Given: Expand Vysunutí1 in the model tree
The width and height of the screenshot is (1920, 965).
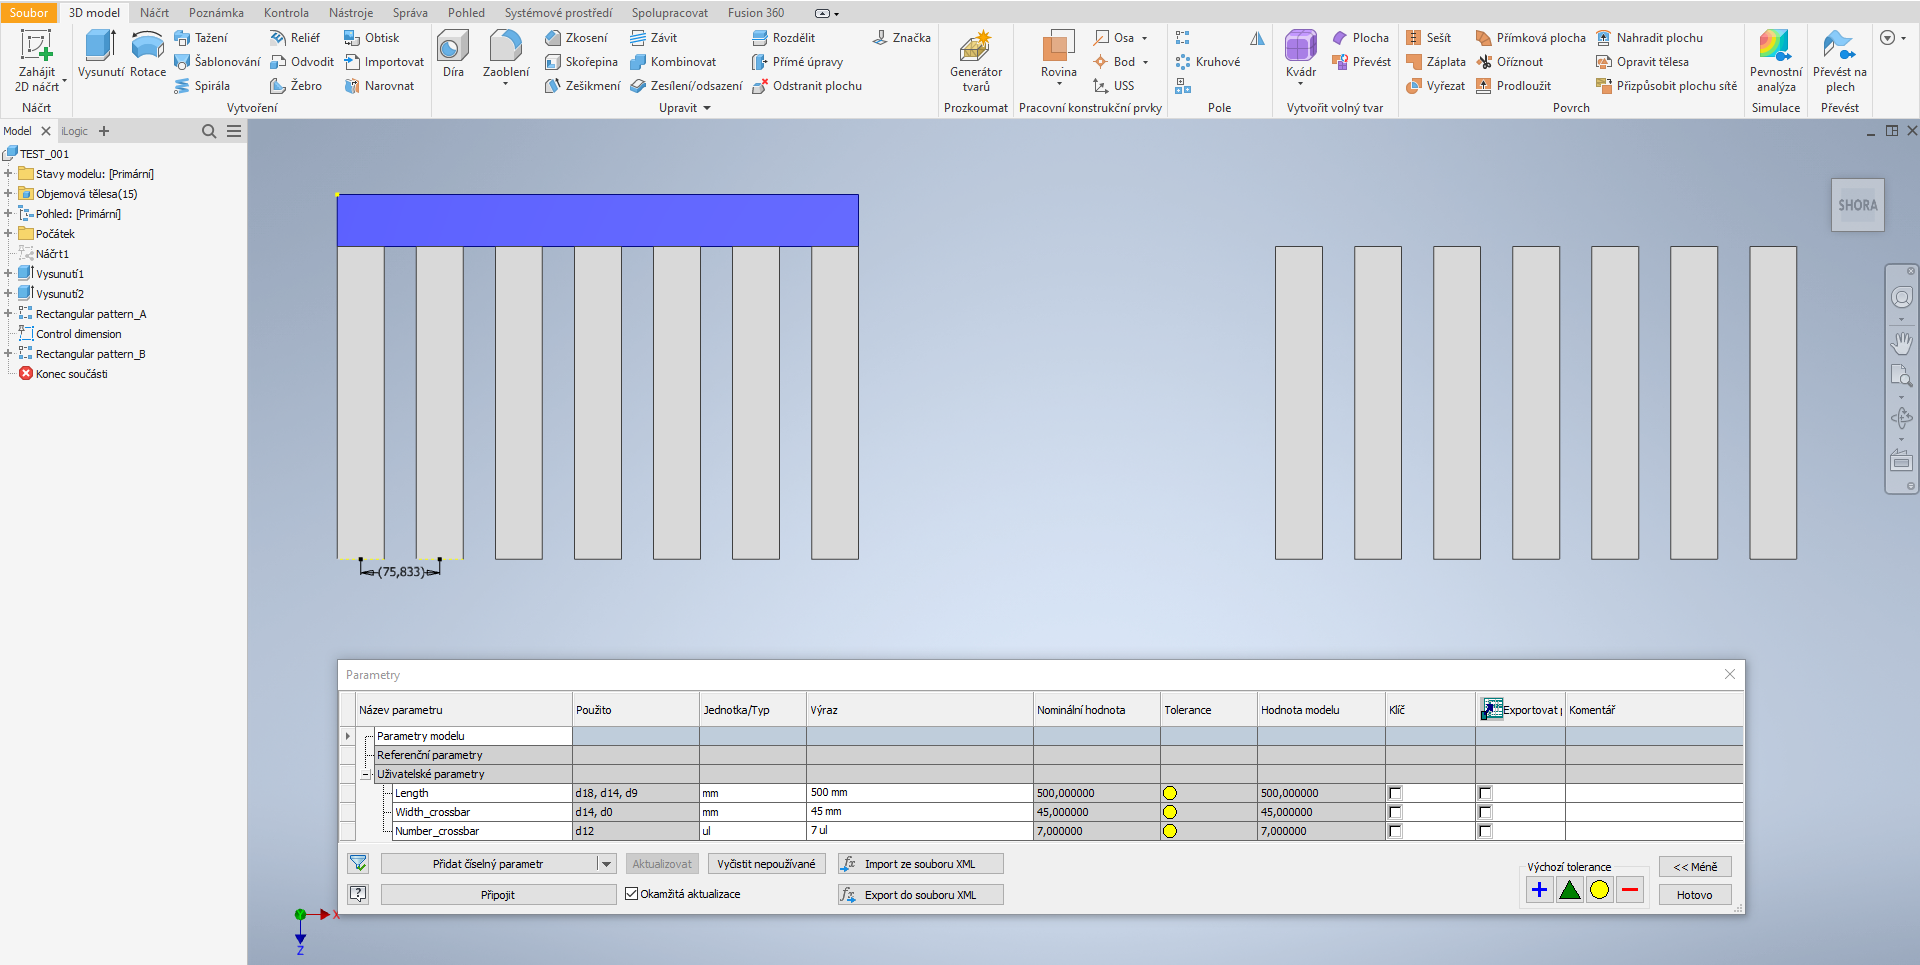Looking at the screenshot, I should pos(8,273).
